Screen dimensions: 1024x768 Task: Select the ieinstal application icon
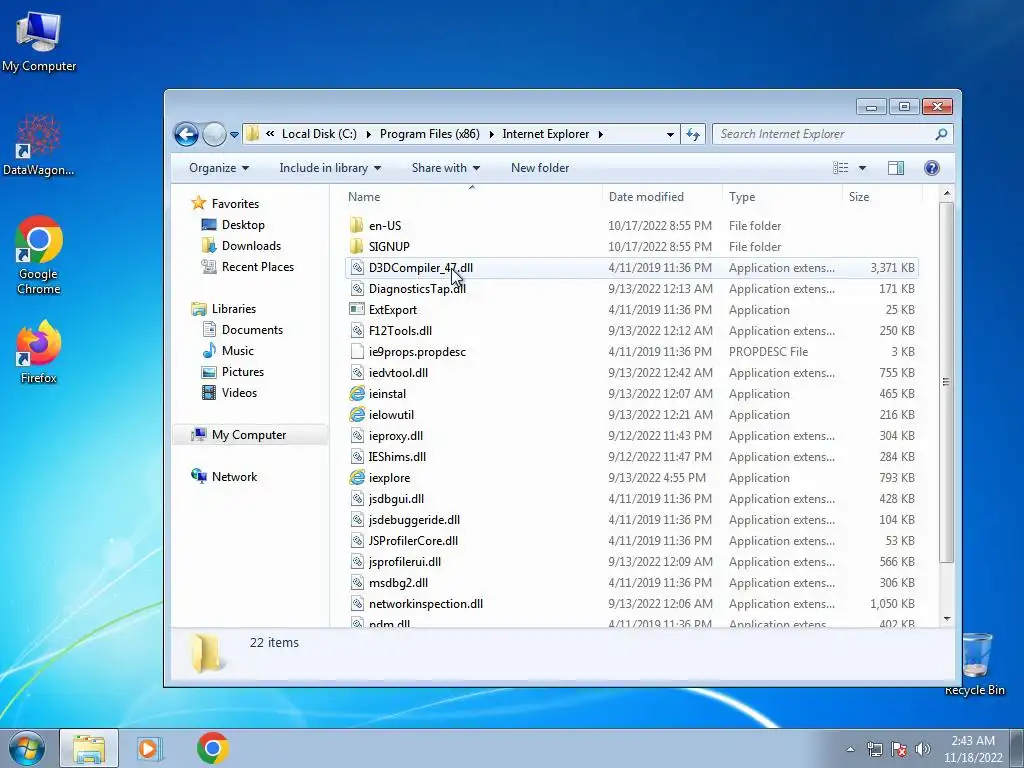[x=357, y=394]
